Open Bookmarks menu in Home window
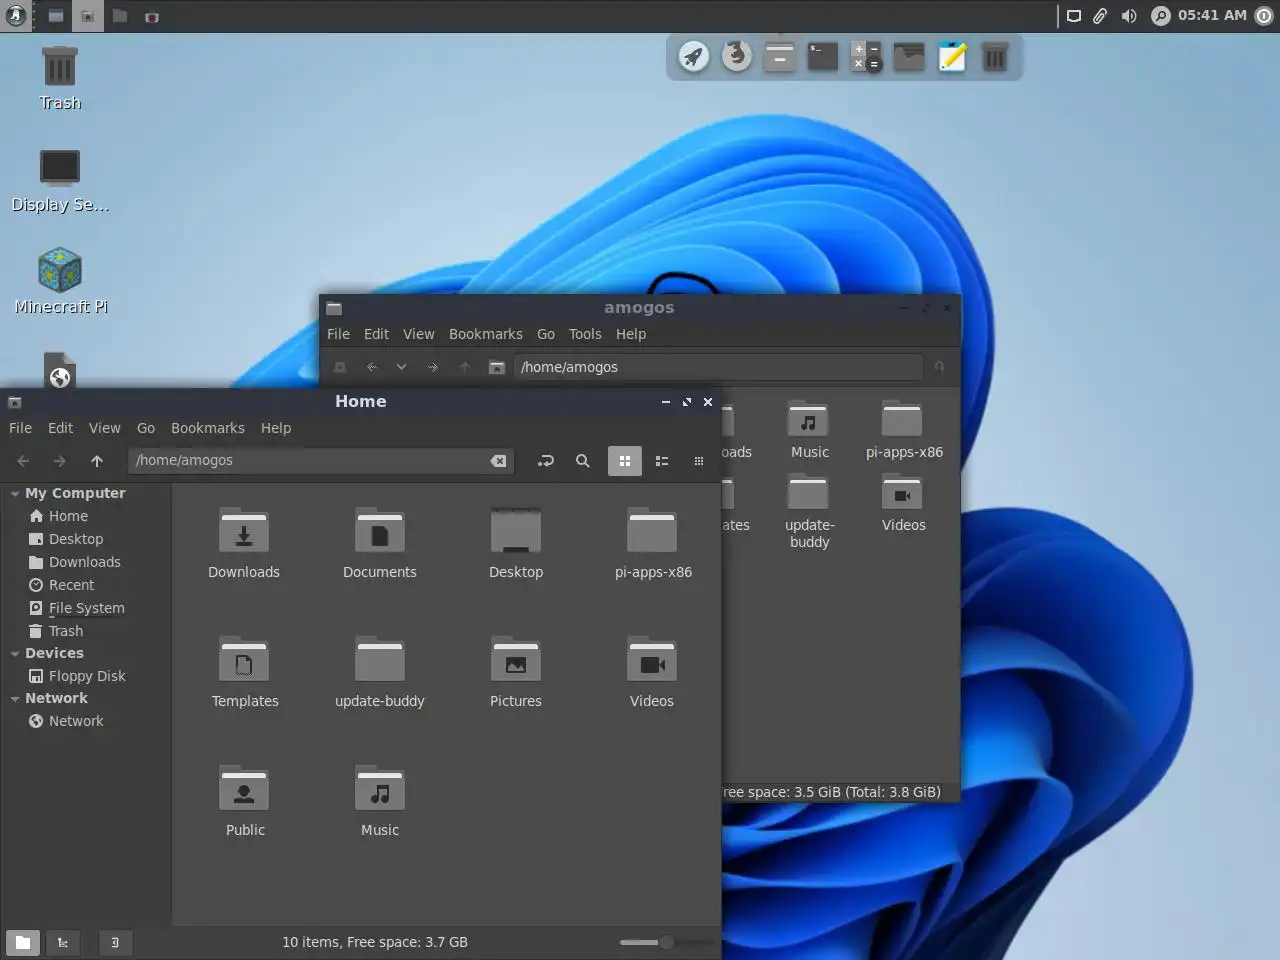This screenshot has width=1280, height=960. [207, 428]
